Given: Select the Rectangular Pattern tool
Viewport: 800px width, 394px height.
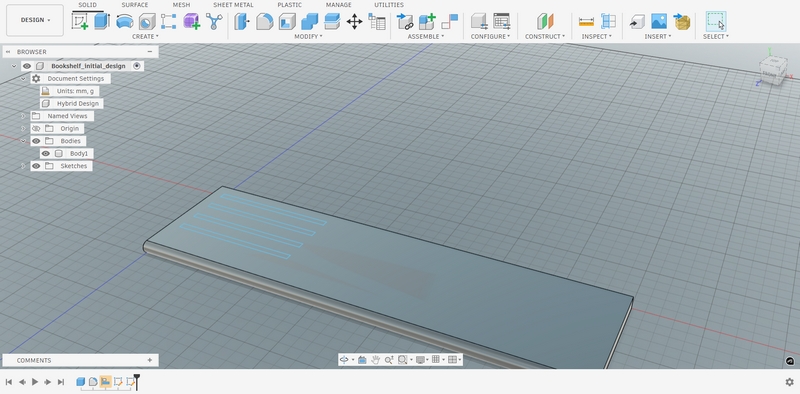Looking at the screenshot, I should click(x=169, y=21).
